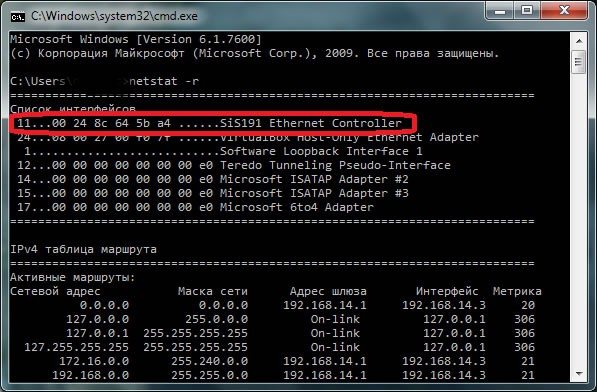The height and width of the screenshot is (392, 597).
Task: Click the scrollbar up arrow
Action: point(579,40)
